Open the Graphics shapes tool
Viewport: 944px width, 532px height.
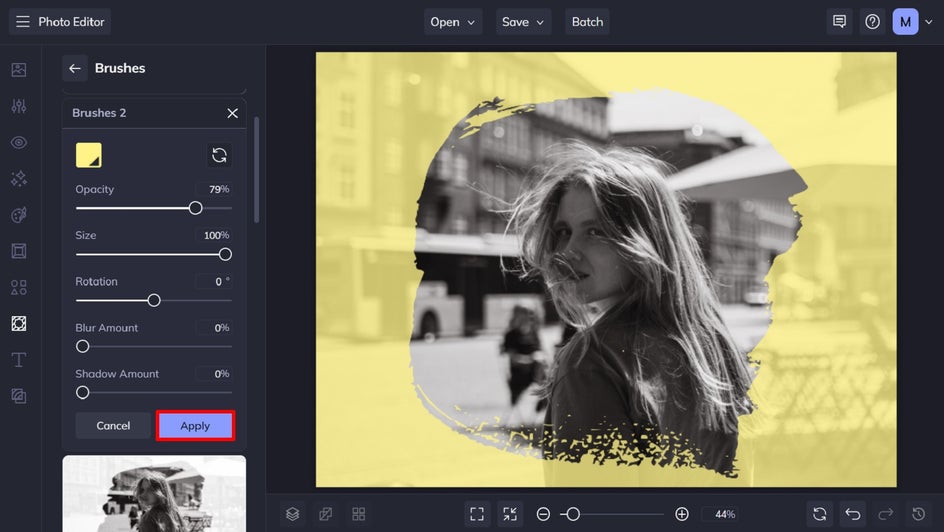coord(19,287)
